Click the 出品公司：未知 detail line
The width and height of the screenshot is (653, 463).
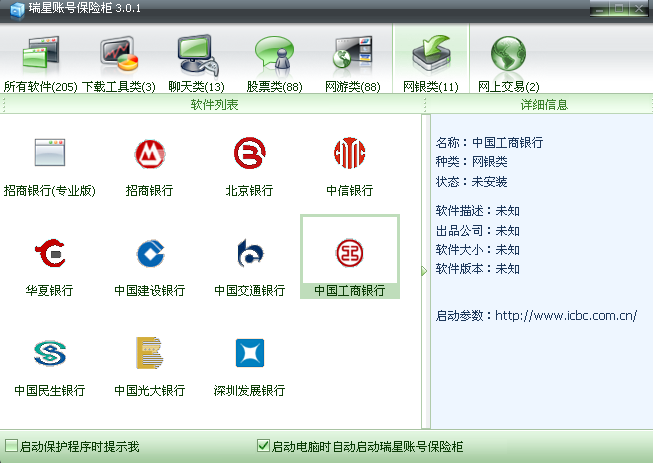coord(478,230)
